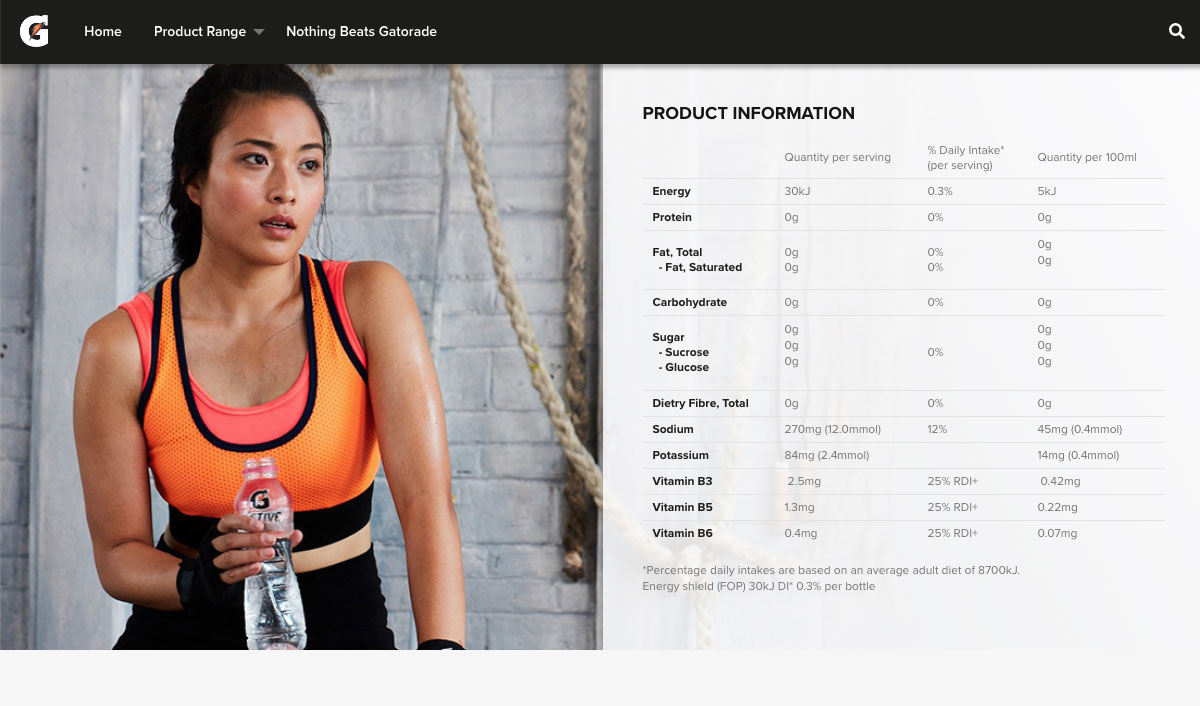Screen dimensions: 1200x706
Task: Select the Sodium row label
Action: click(x=673, y=429)
